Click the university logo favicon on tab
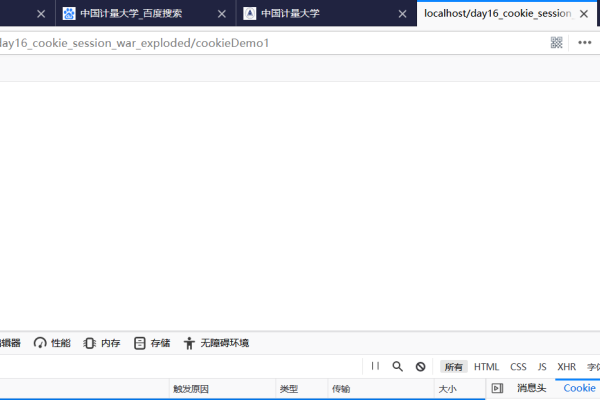This screenshot has width=600, height=400. point(249,14)
